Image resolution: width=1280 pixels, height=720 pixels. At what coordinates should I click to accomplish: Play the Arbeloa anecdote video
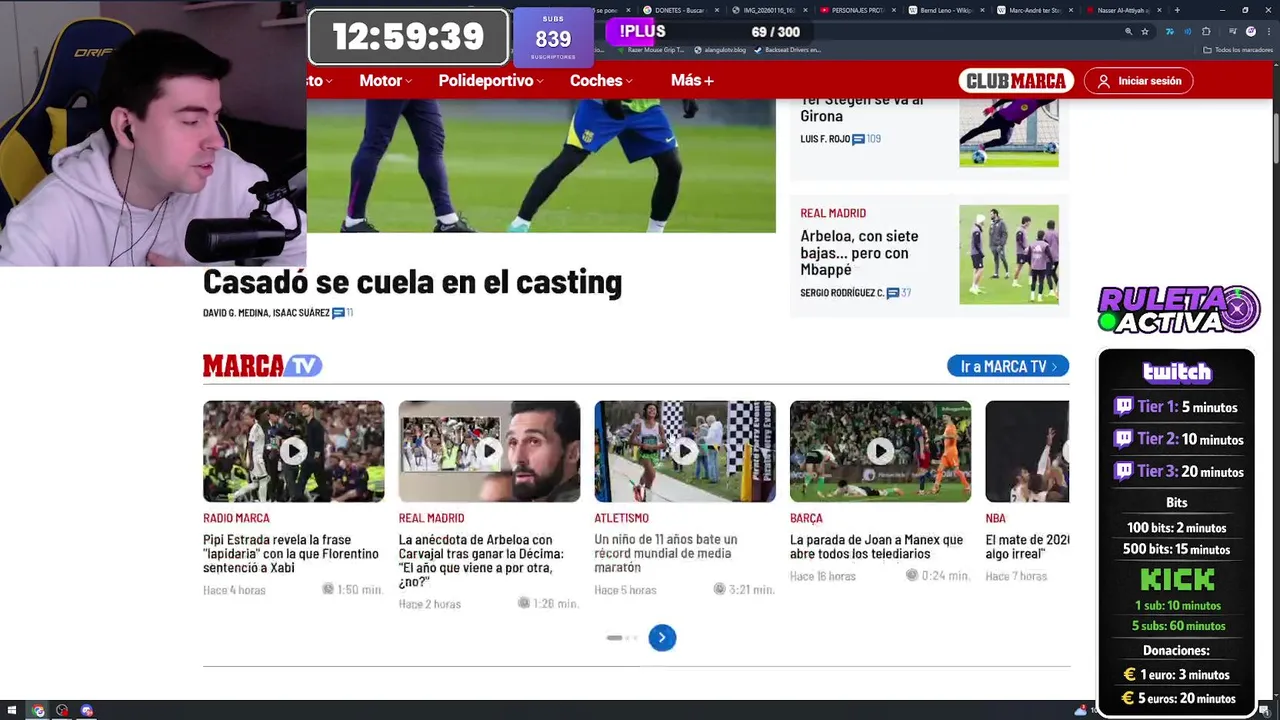[489, 451]
